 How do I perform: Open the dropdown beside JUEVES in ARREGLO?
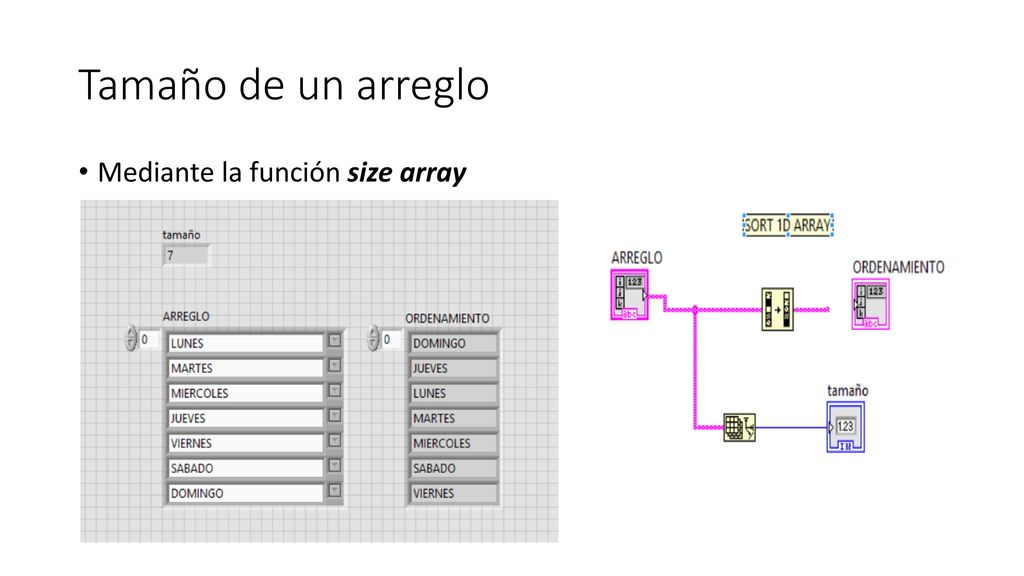[334, 415]
